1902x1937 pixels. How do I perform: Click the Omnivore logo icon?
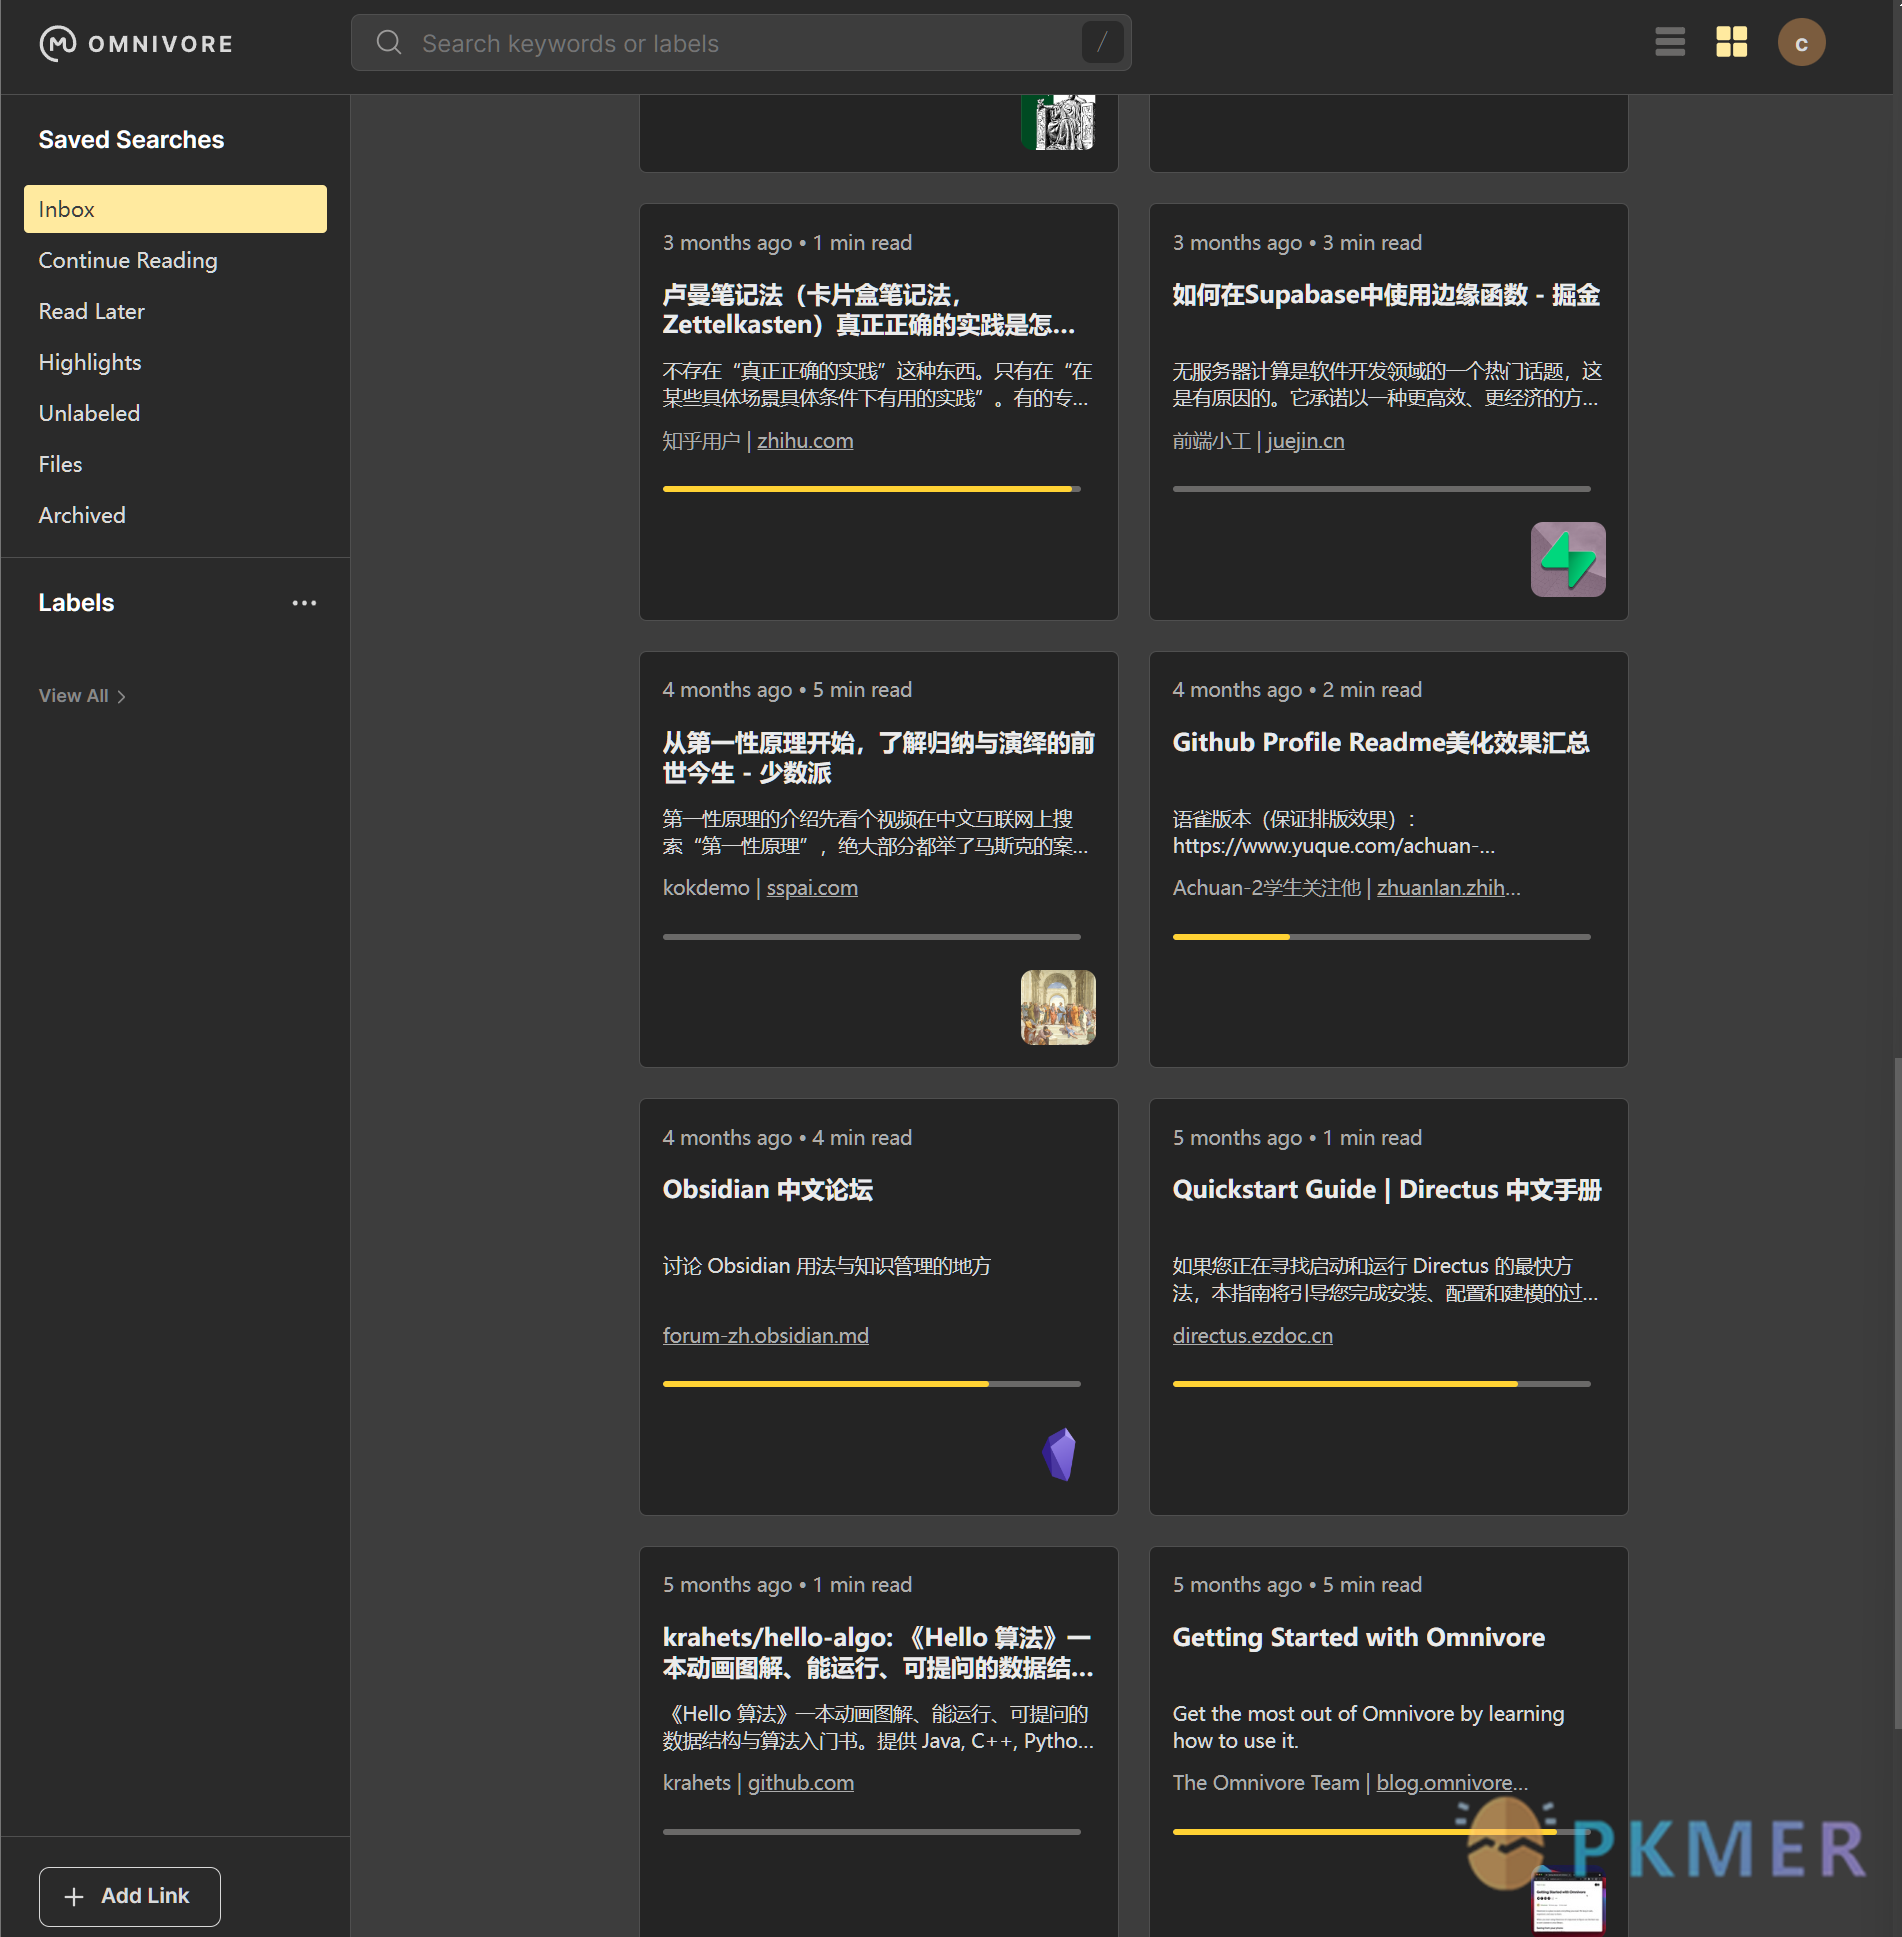(58, 44)
